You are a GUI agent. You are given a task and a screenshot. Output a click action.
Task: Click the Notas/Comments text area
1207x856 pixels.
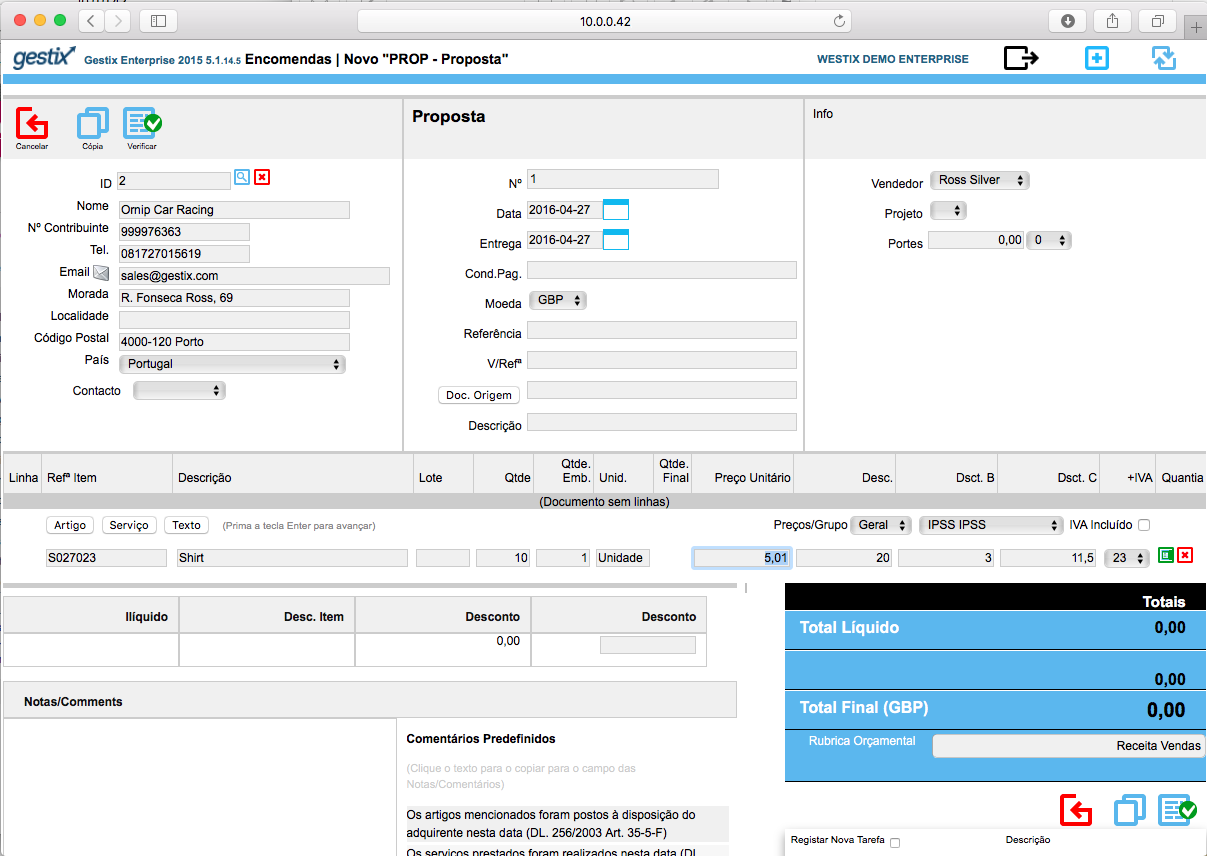(x=200, y=787)
